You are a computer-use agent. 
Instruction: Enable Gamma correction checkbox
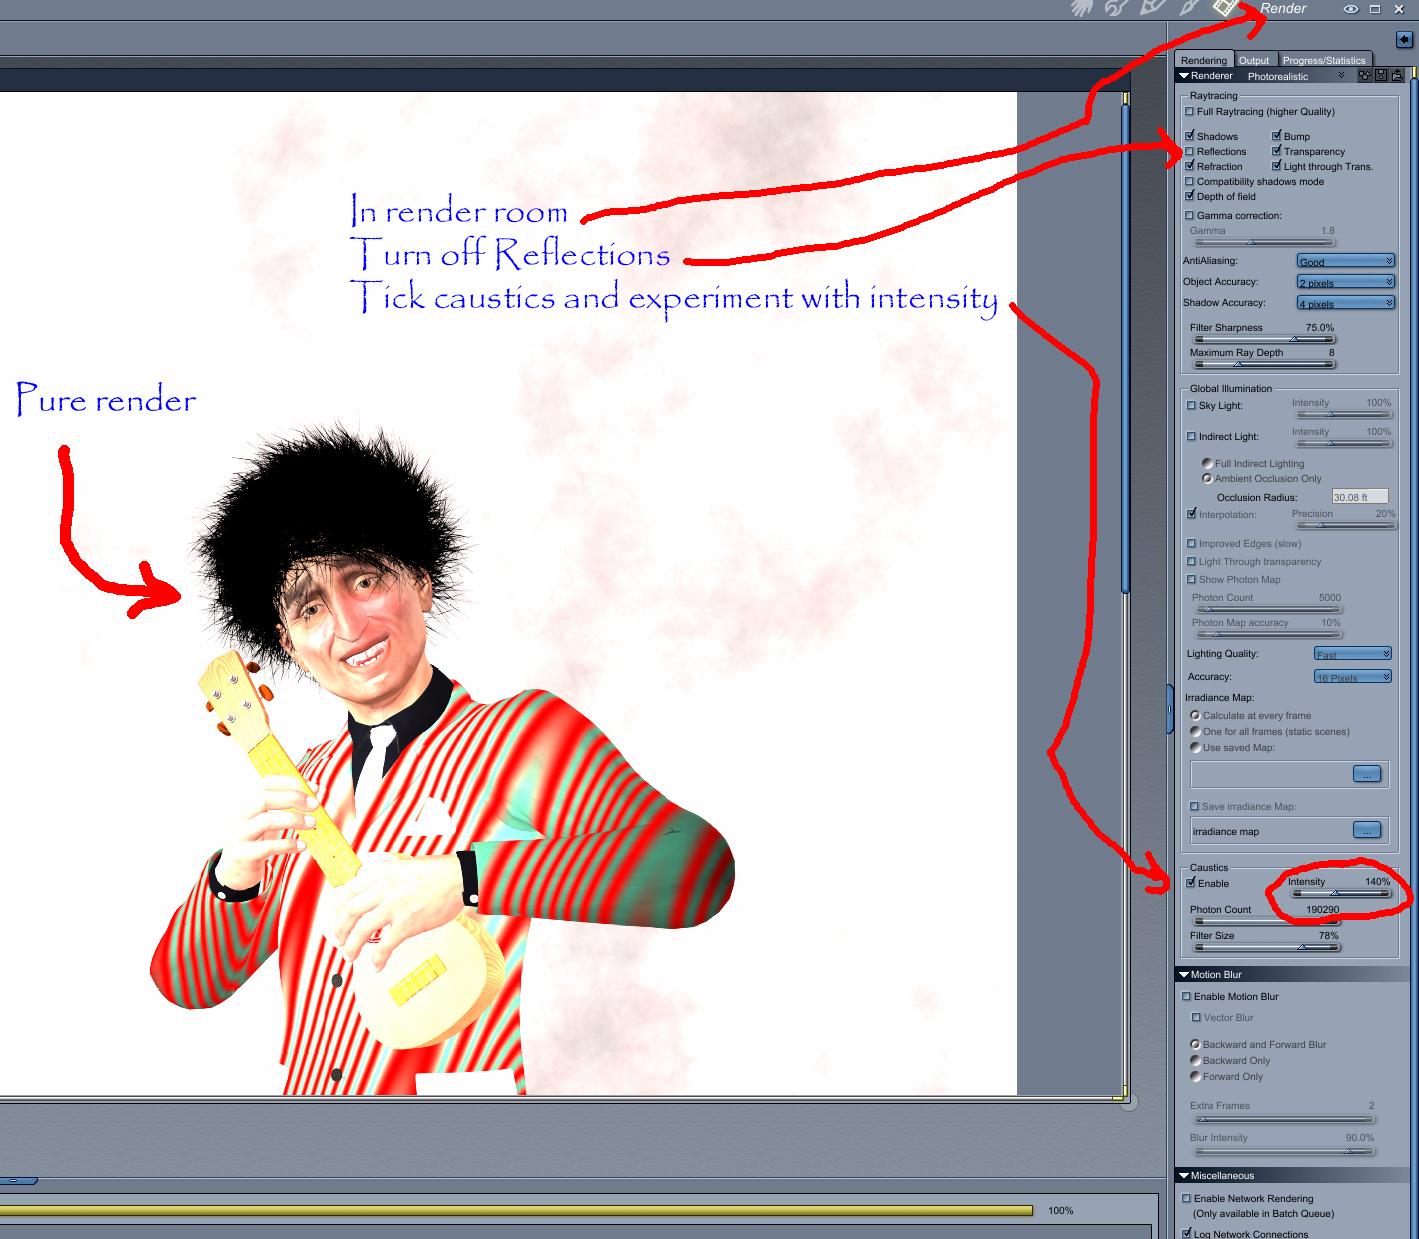(x=1190, y=216)
